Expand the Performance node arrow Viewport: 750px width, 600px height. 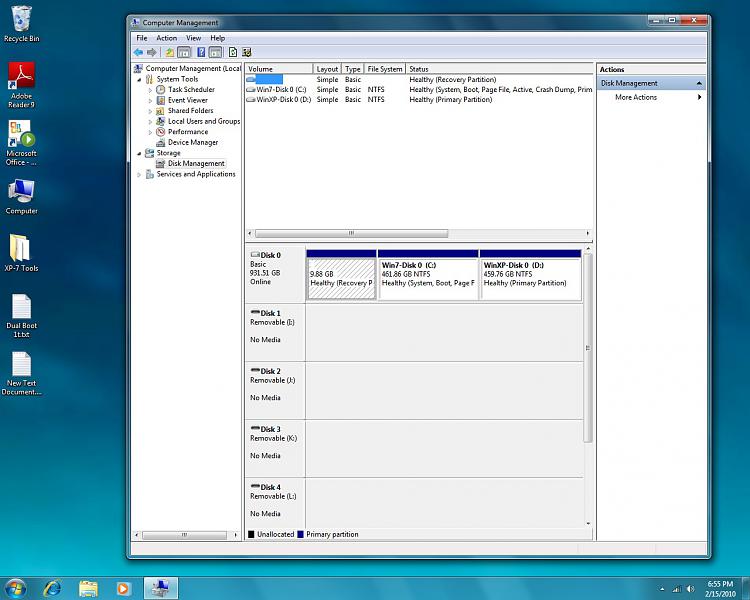click(x=150, y=132)
